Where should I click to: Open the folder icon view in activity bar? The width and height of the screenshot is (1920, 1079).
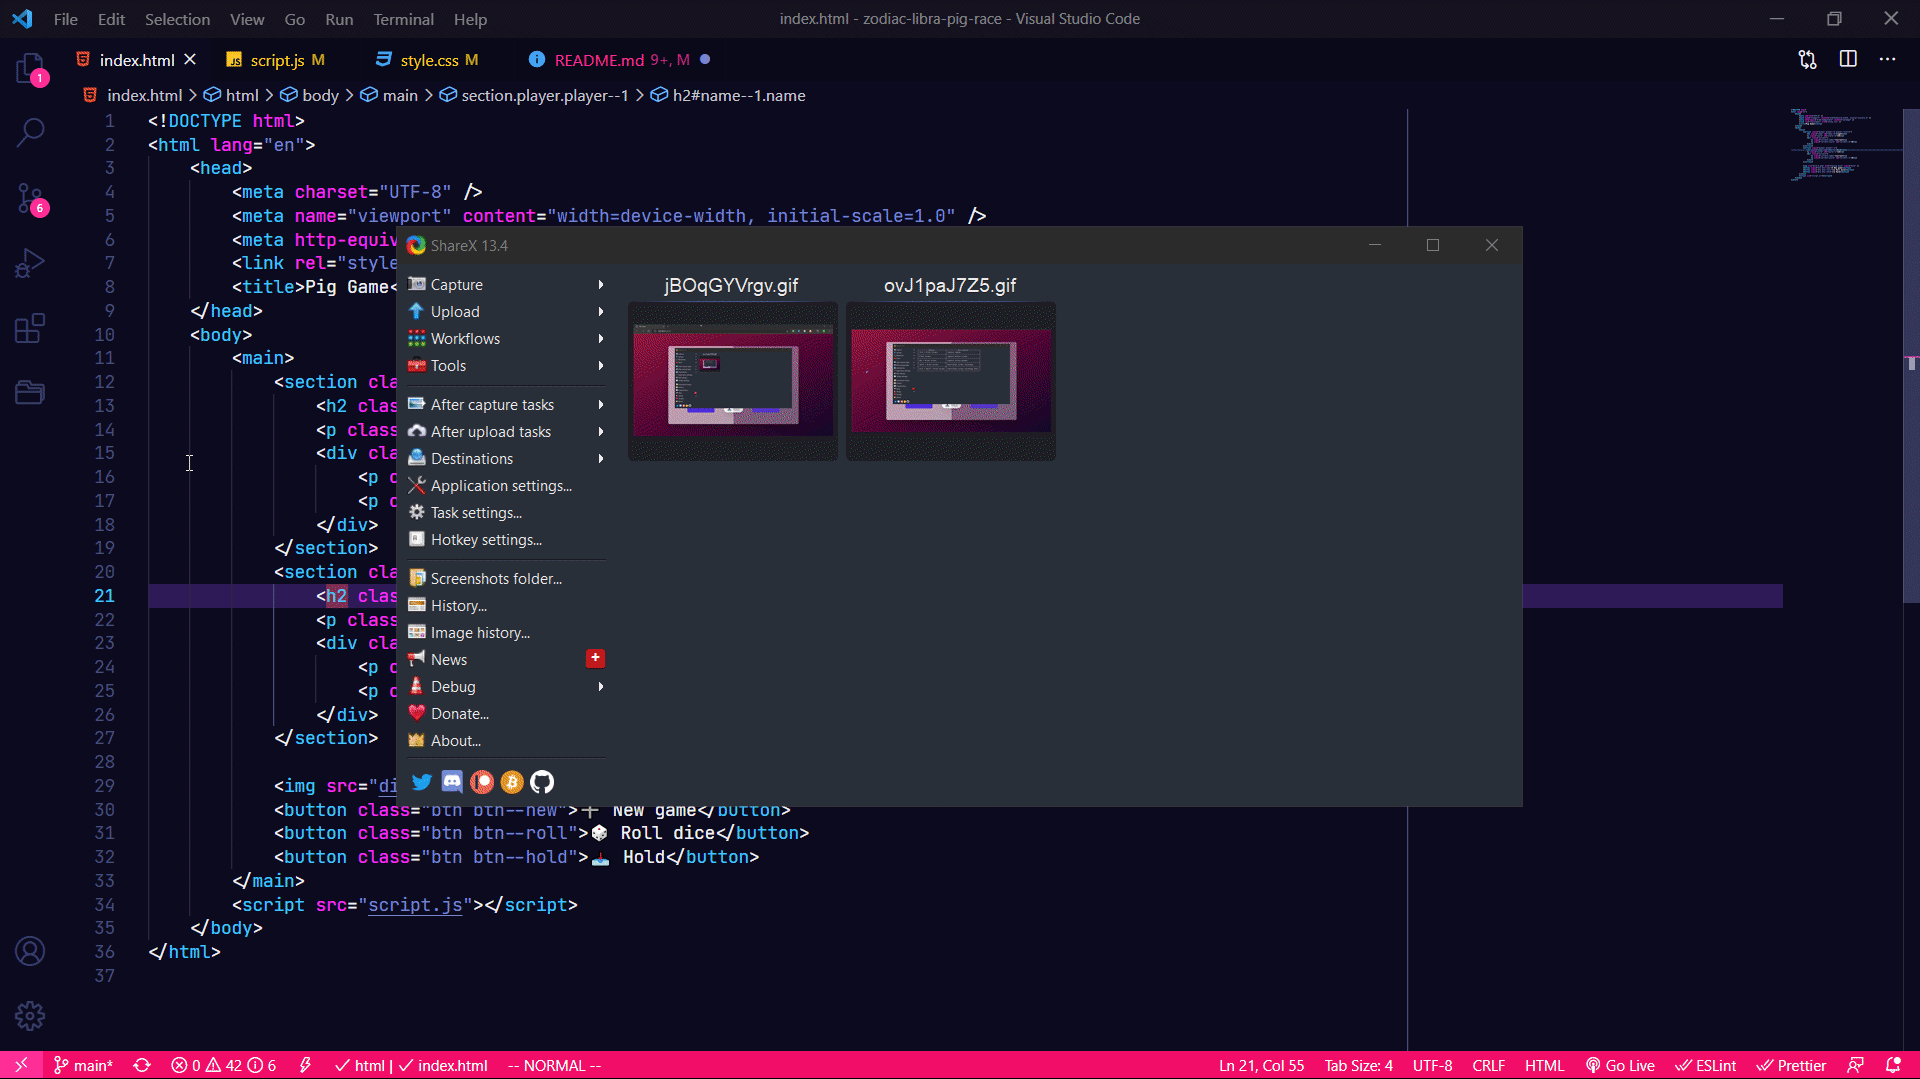coord(30,392)
